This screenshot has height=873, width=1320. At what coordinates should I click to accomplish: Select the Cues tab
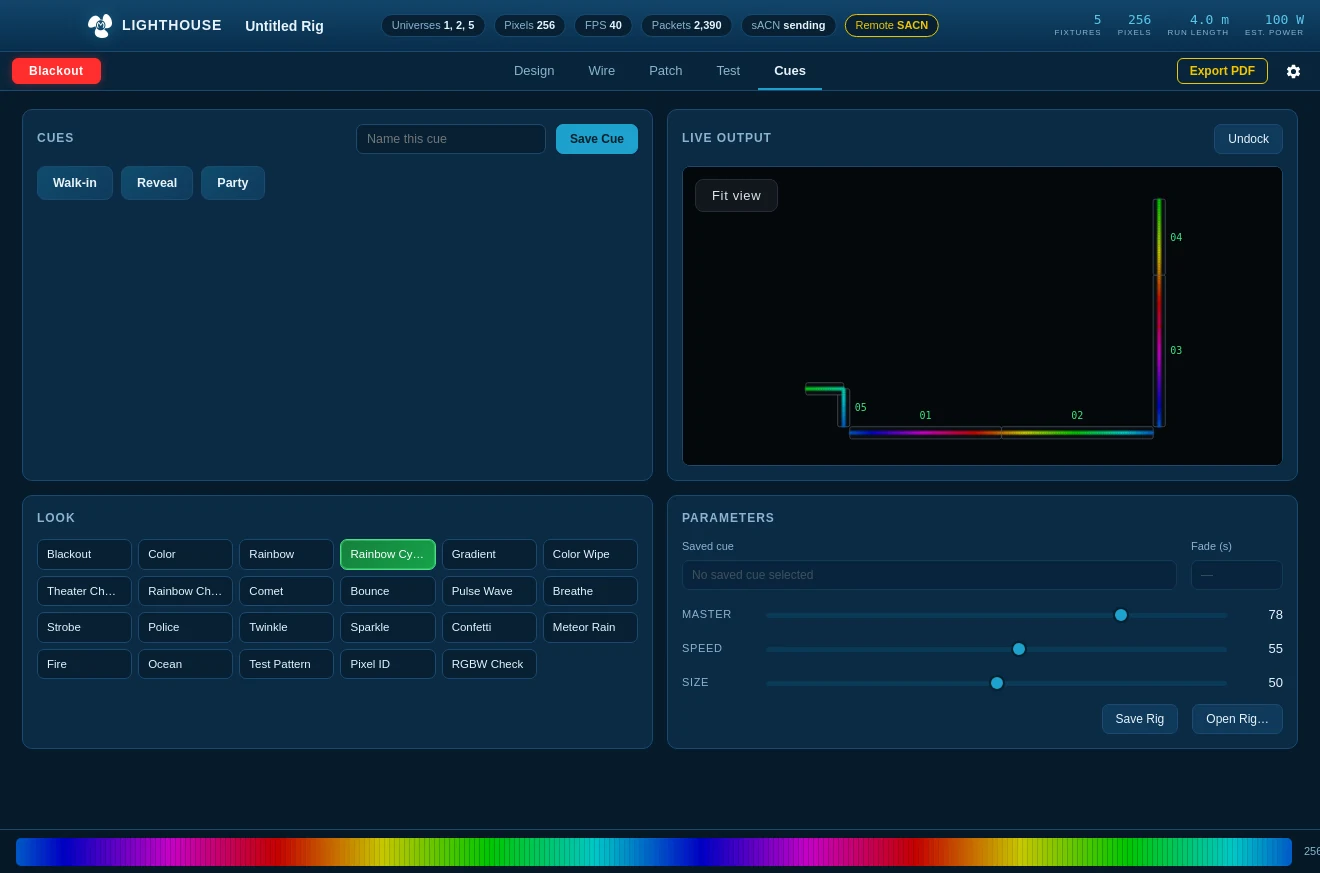790,71
